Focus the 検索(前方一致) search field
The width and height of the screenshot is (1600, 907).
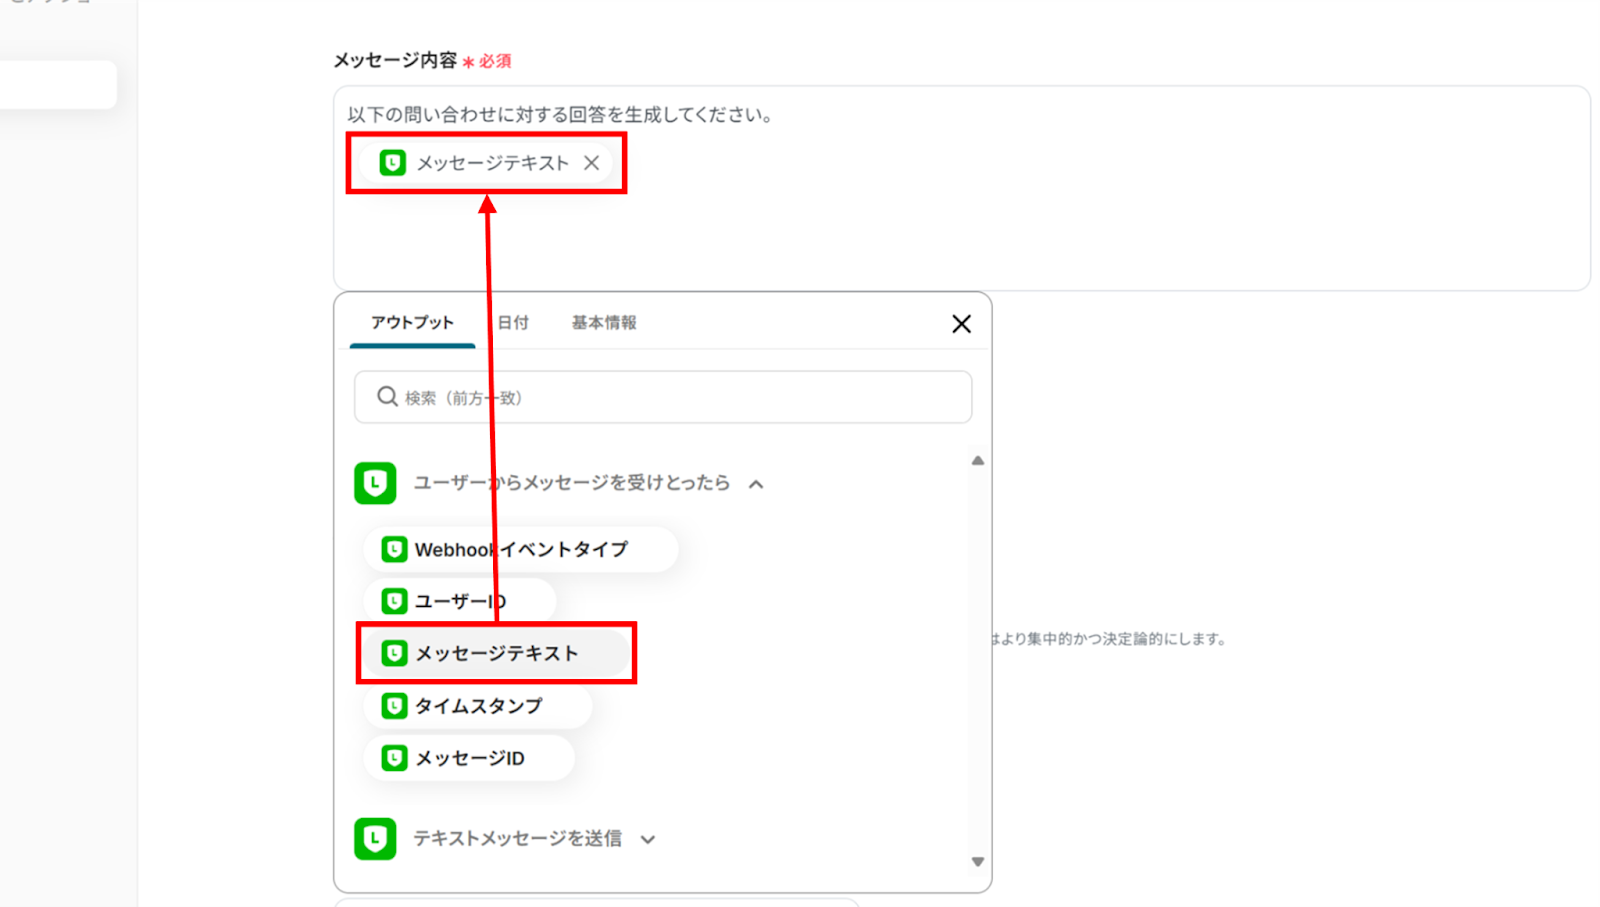663,397
